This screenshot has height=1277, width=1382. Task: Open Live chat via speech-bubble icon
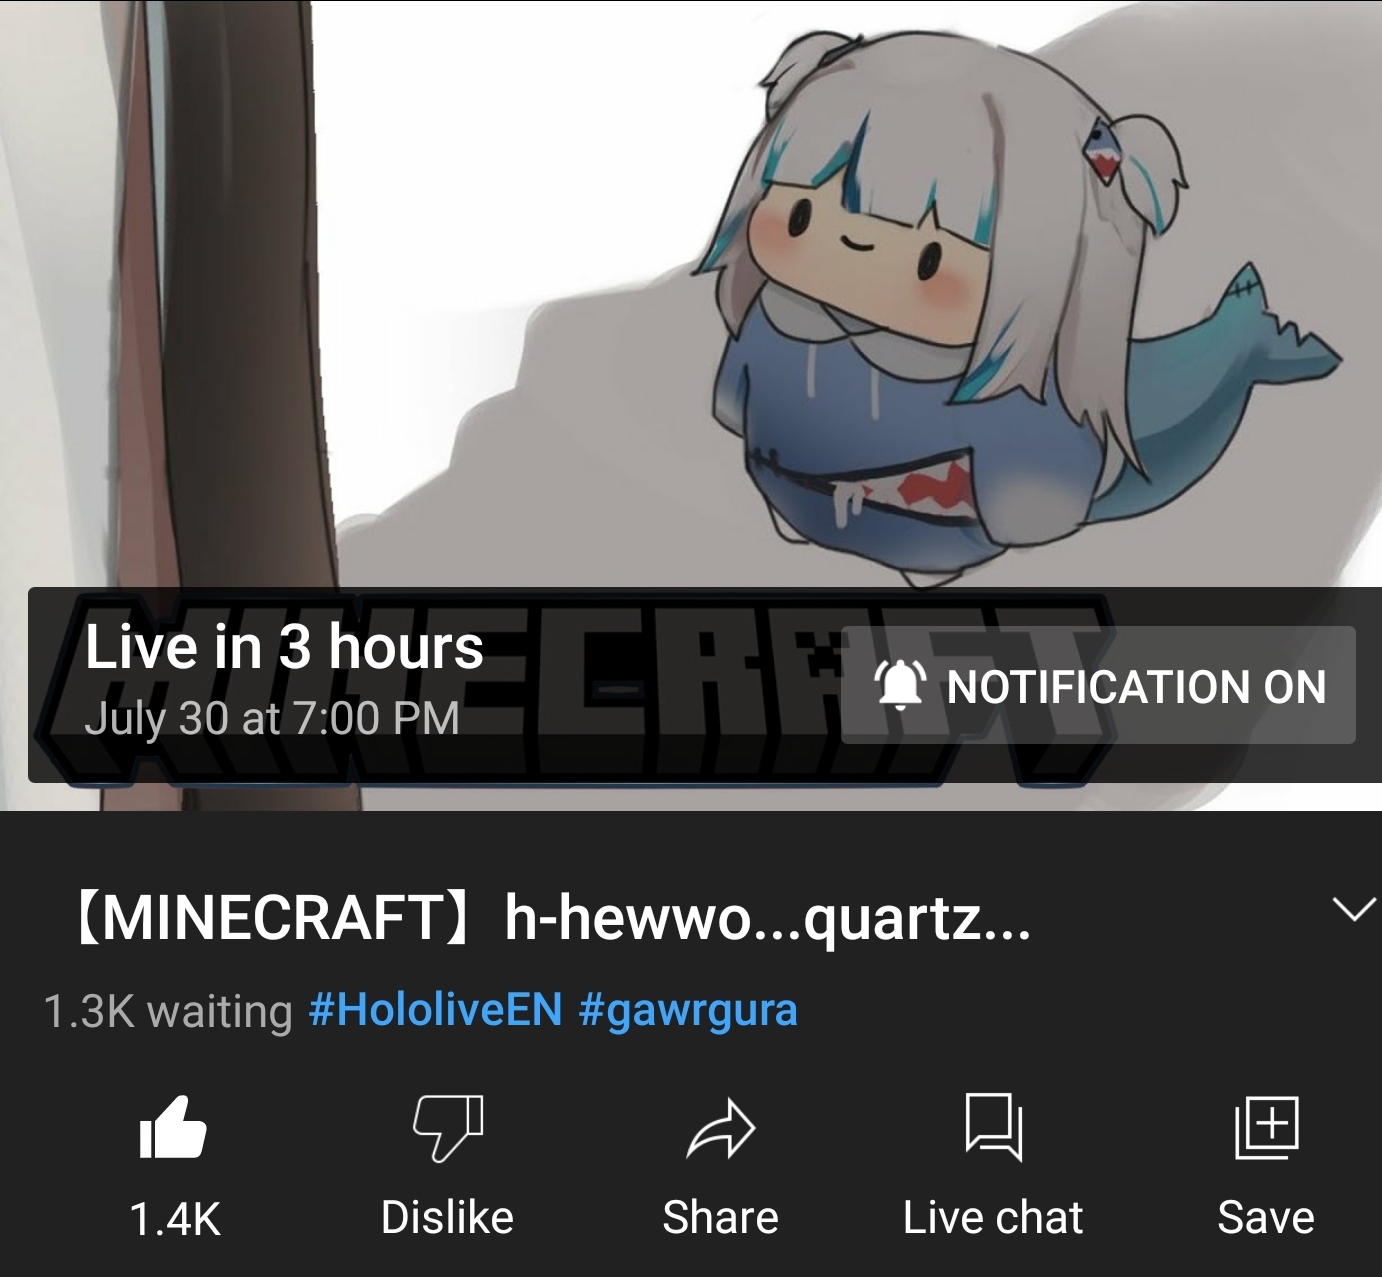click(993, 1127)
